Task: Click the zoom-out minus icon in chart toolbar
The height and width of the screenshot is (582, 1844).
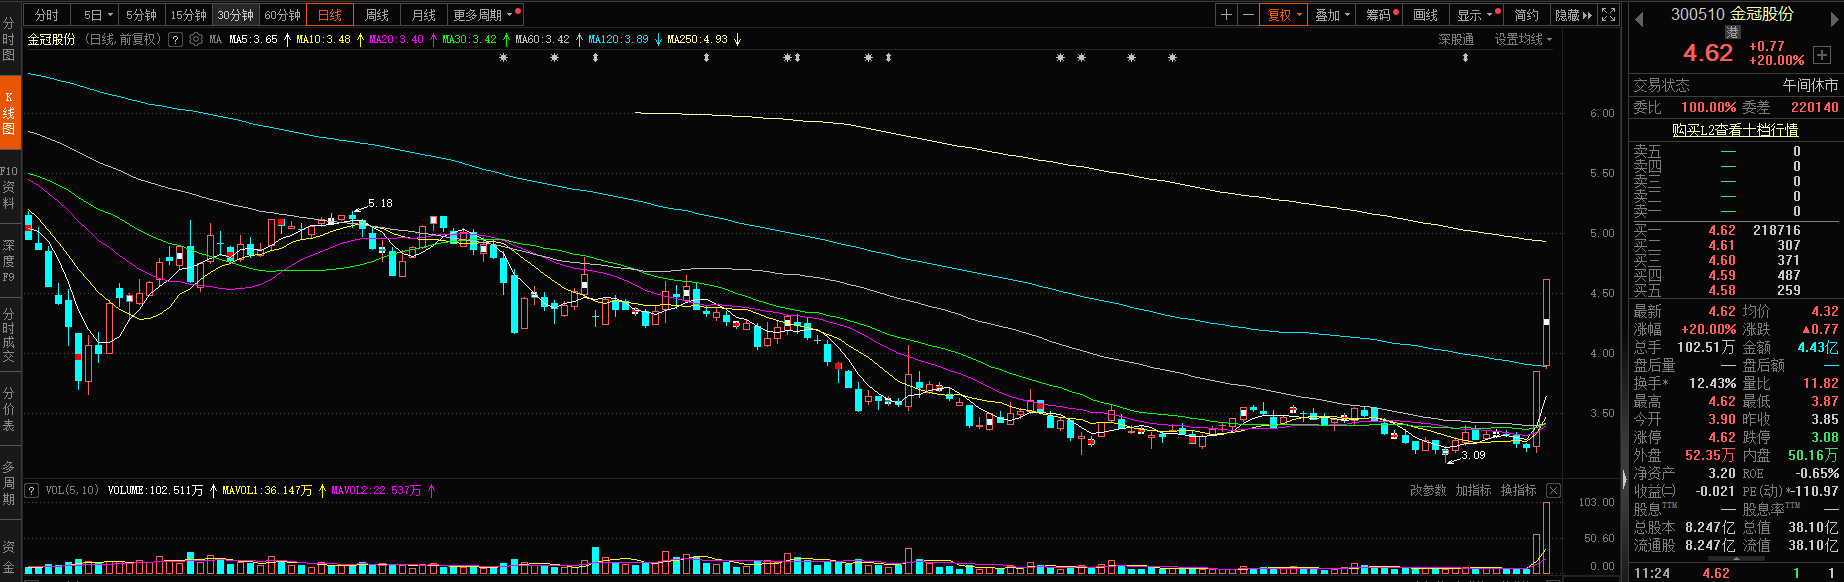Action: [x=1248, y=15]
